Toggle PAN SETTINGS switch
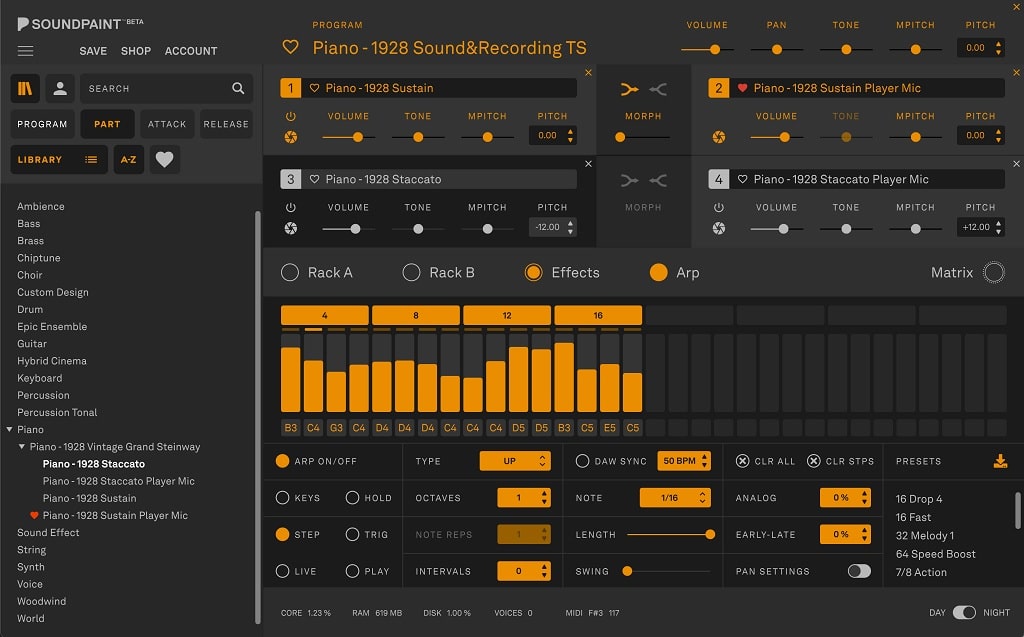1024x637 pixels. coord(859,571)
